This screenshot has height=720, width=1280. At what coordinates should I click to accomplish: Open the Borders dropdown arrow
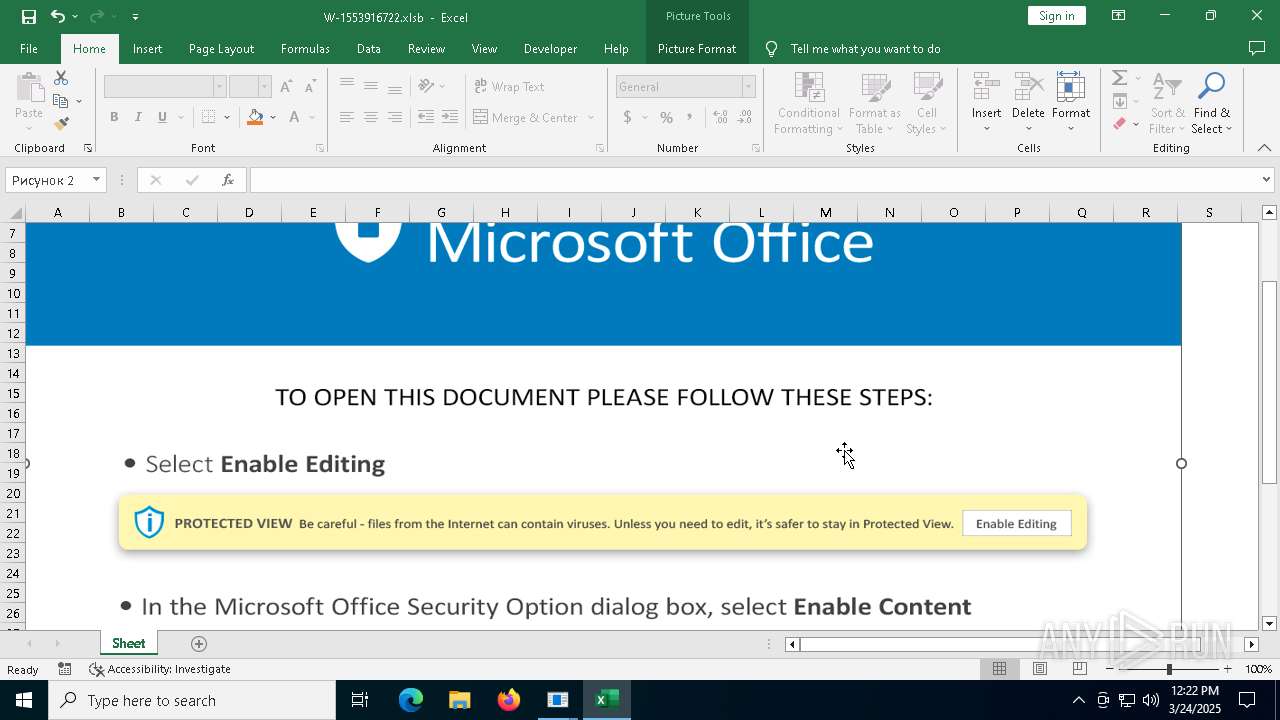[227, 118]
